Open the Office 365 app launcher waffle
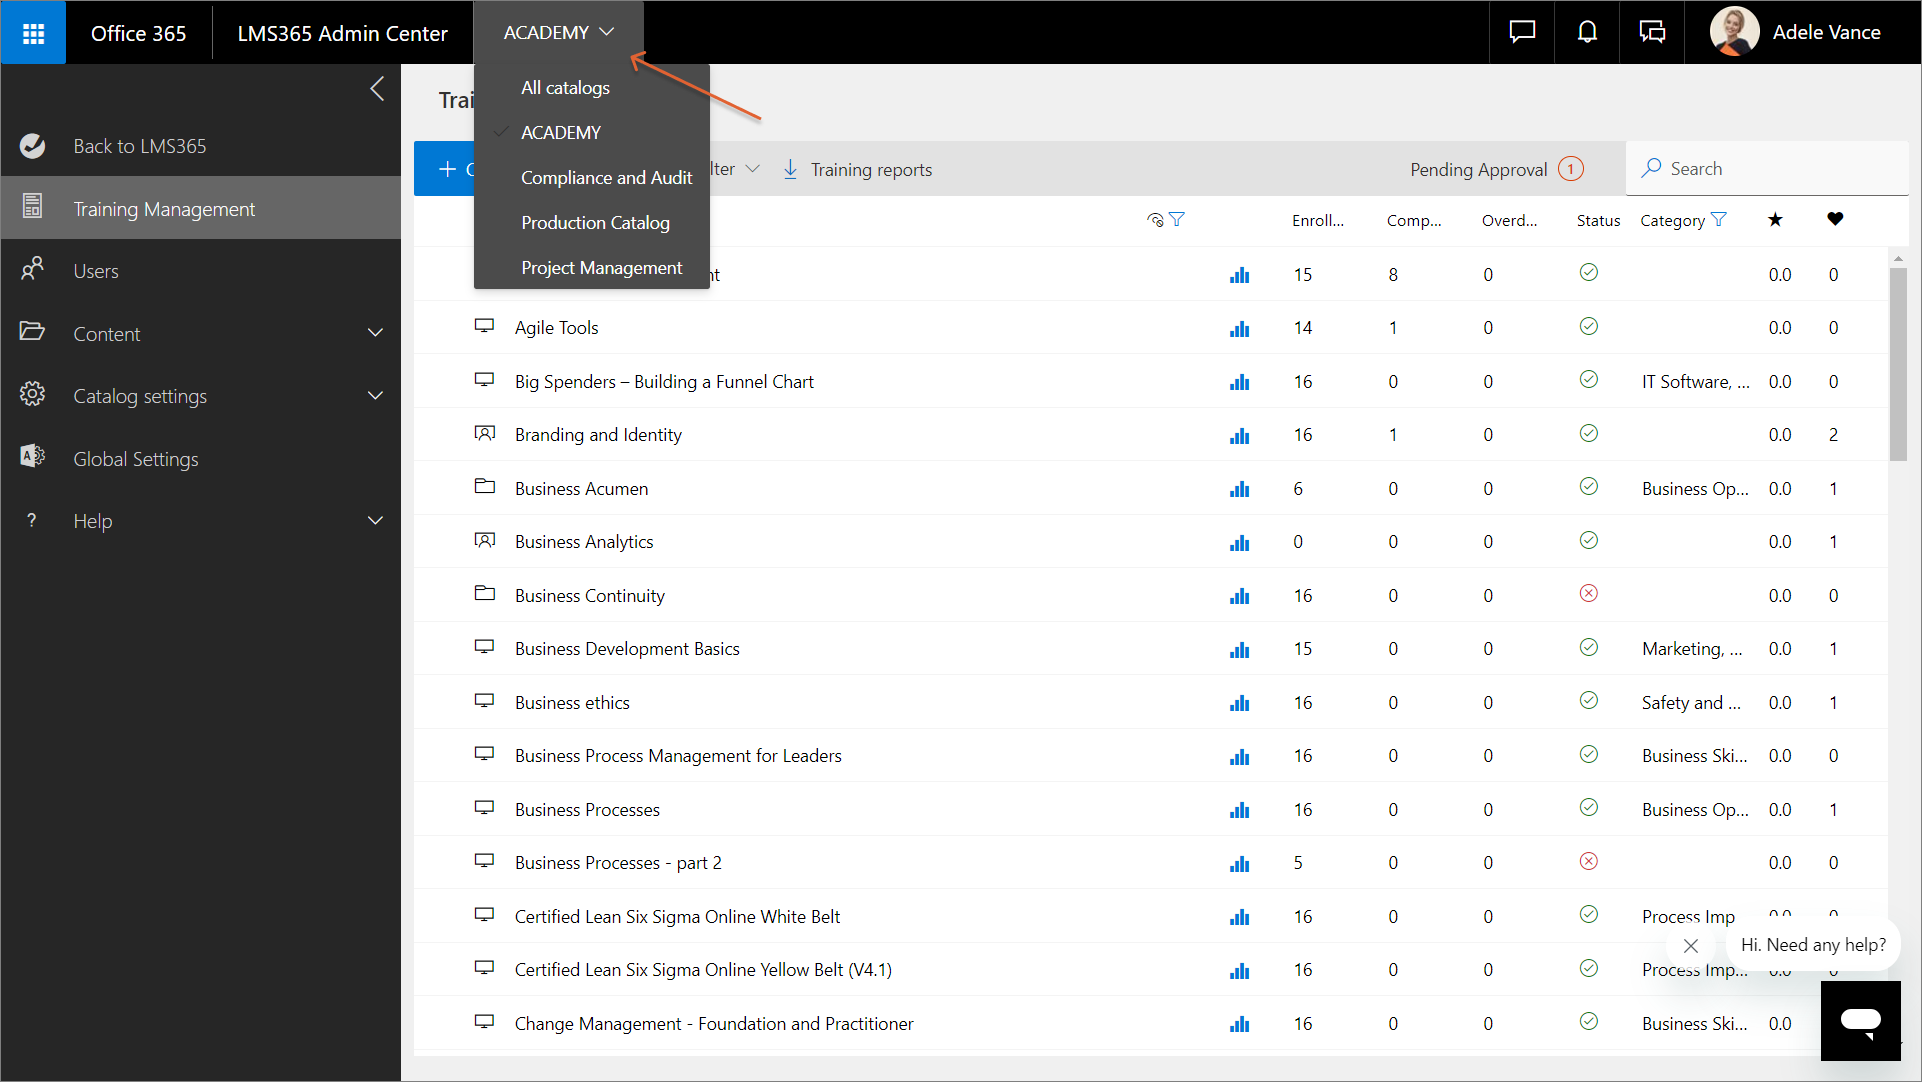 (33, 33)
